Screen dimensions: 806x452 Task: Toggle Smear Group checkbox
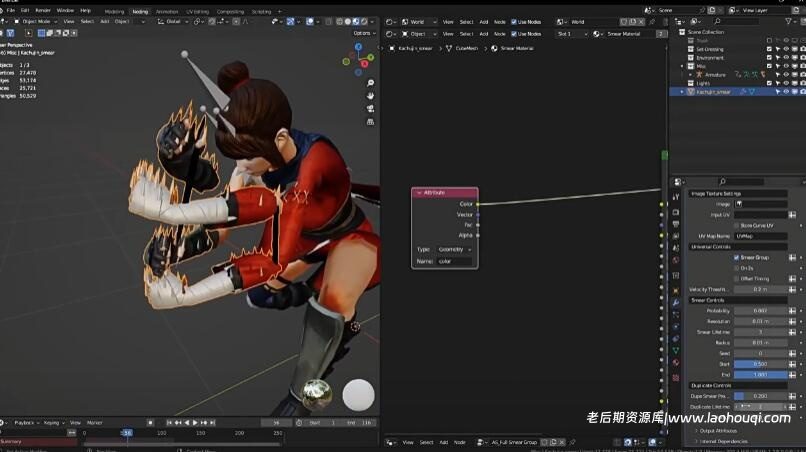(x=737, y=258)
